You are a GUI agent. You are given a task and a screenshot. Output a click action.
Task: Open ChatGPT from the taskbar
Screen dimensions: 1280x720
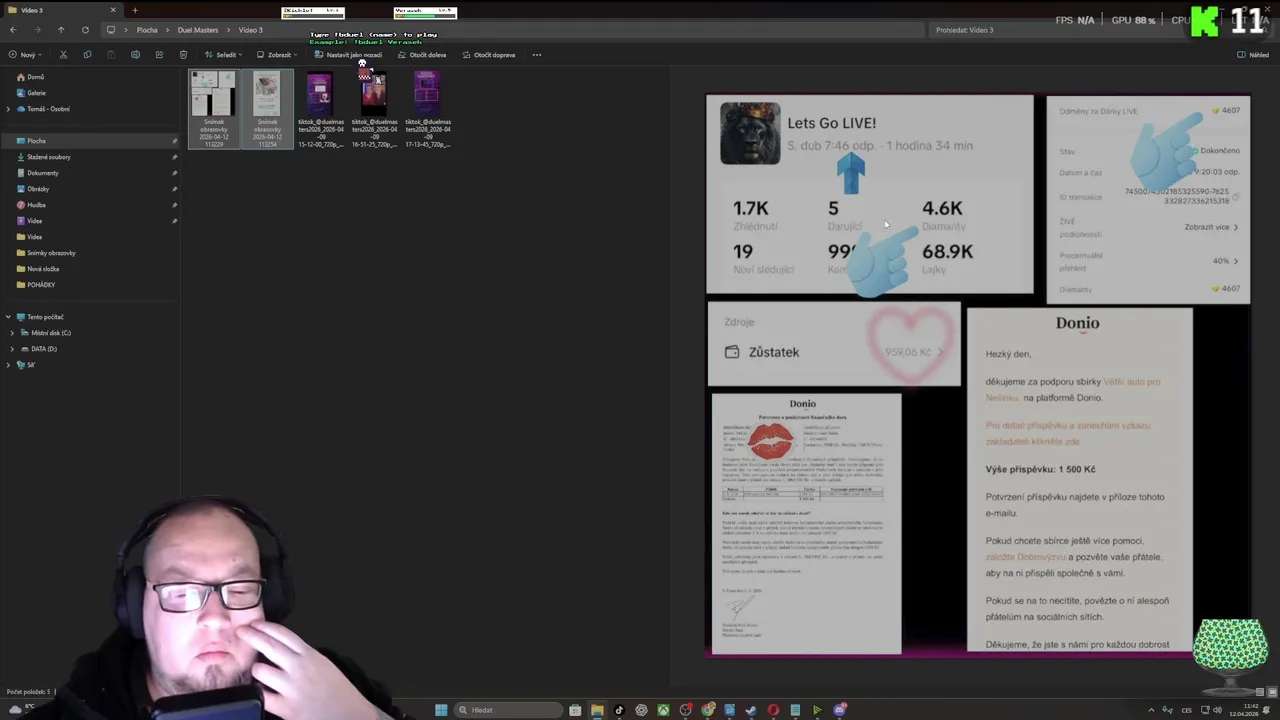641,710
